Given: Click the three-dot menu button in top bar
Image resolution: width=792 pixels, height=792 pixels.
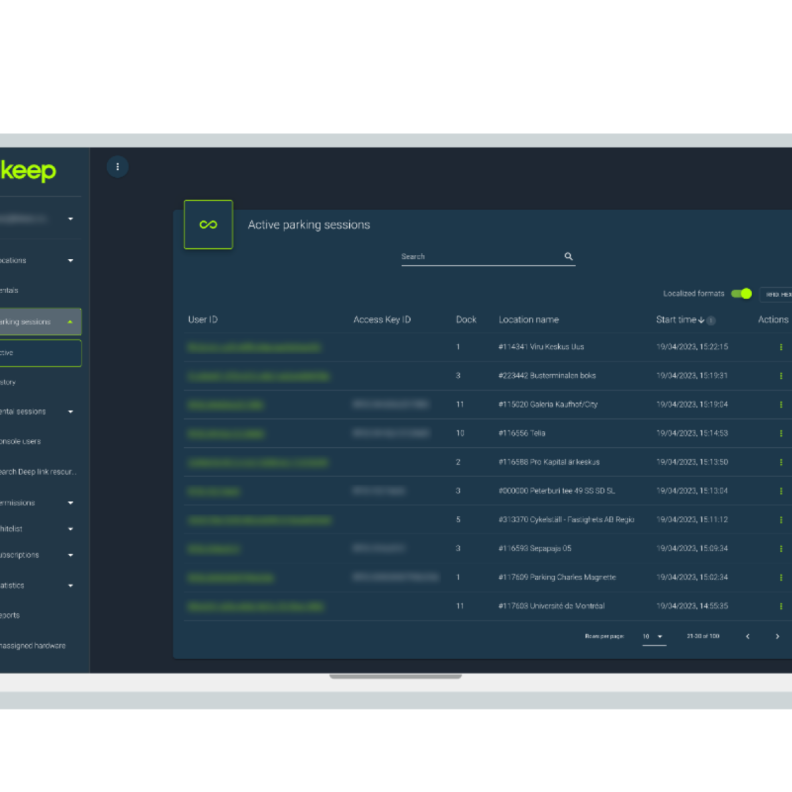Looking at the screenshot, I should [117, 167].
